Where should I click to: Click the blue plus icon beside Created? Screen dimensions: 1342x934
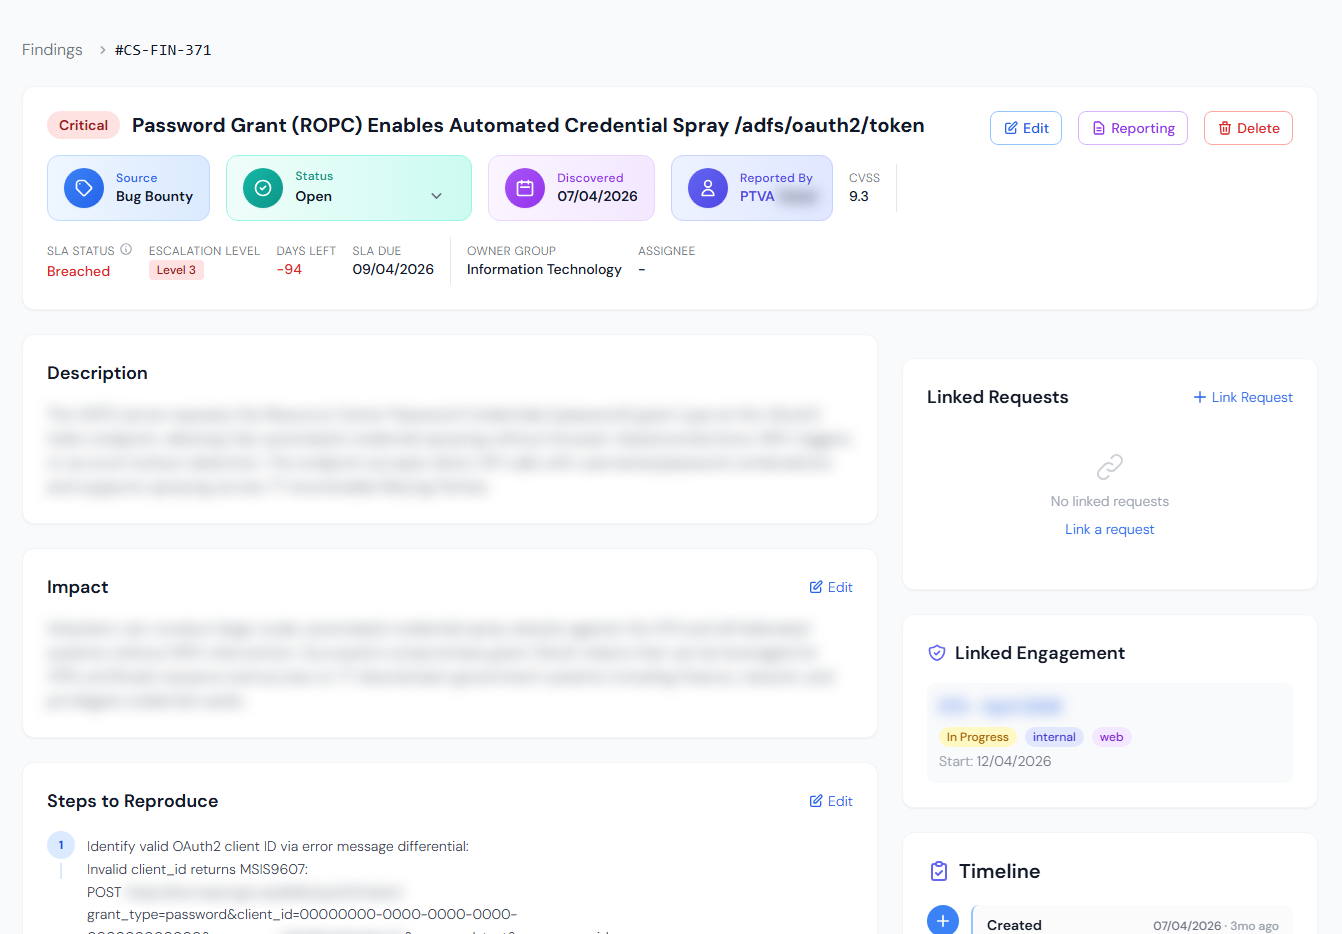(x=943, y=921)
